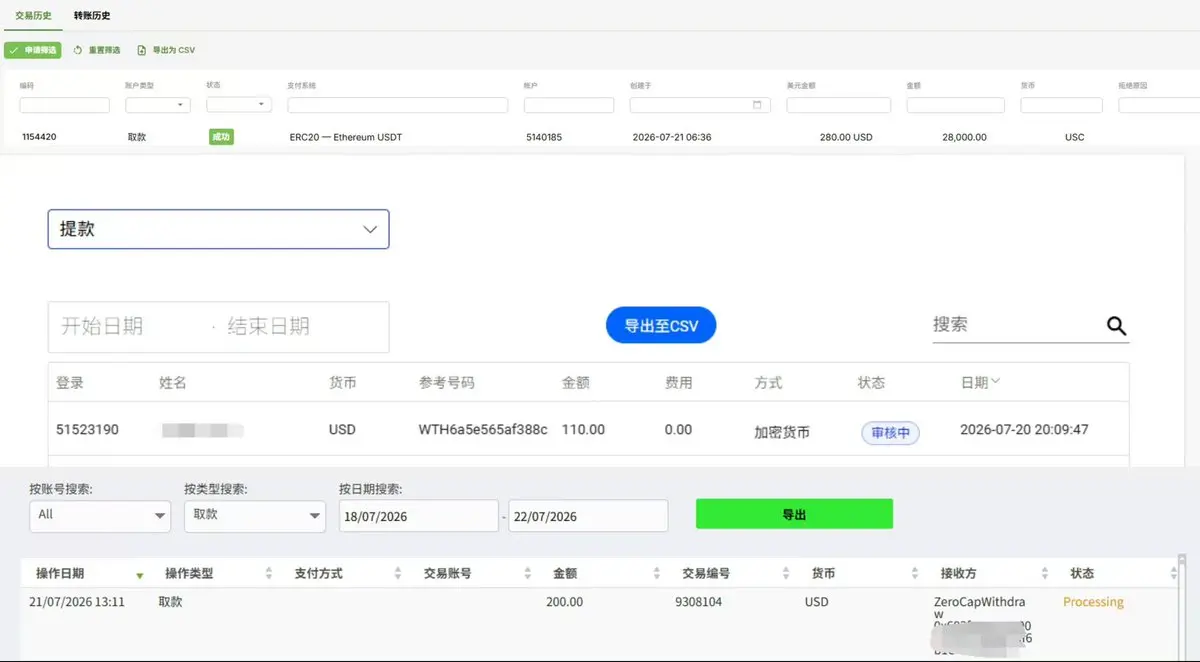Open the 按账号搜索 All dropdown
The width and height of the screenshot is (1200, 662).
(x=100, y=515)
